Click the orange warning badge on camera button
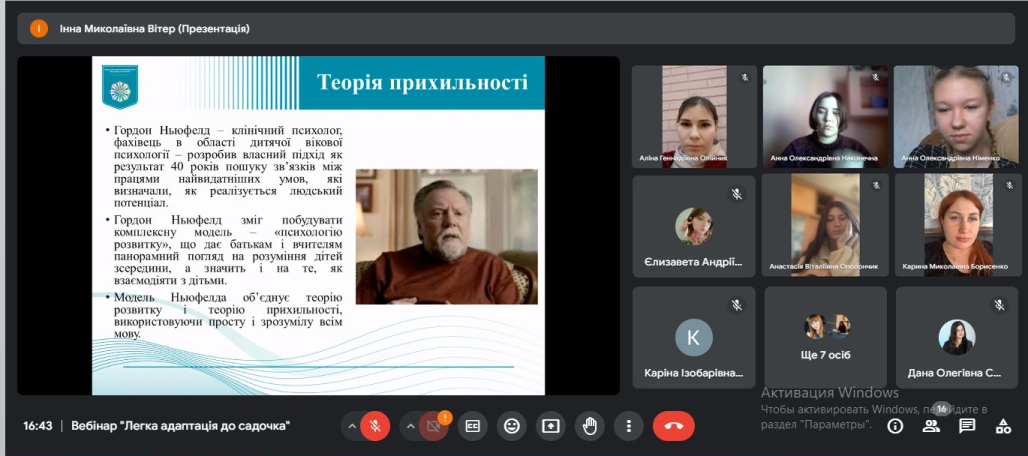 (445, 416)
